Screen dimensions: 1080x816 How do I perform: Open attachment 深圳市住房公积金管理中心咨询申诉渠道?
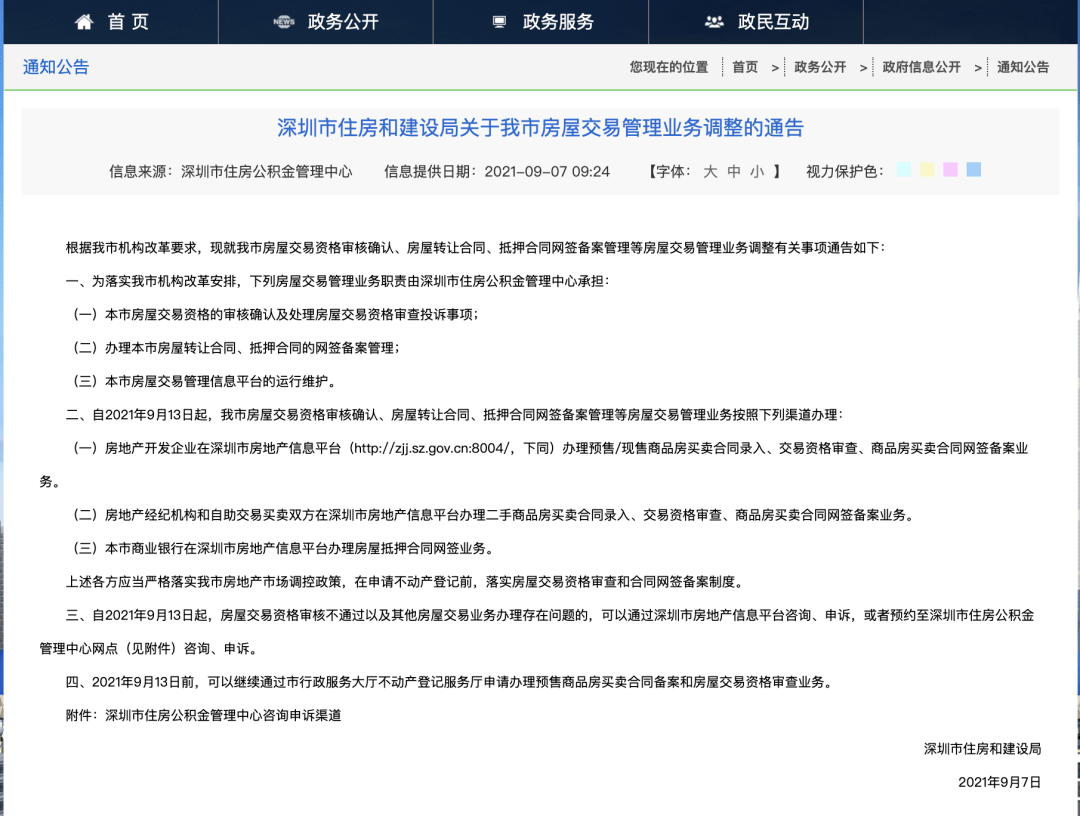pos(223,716)
